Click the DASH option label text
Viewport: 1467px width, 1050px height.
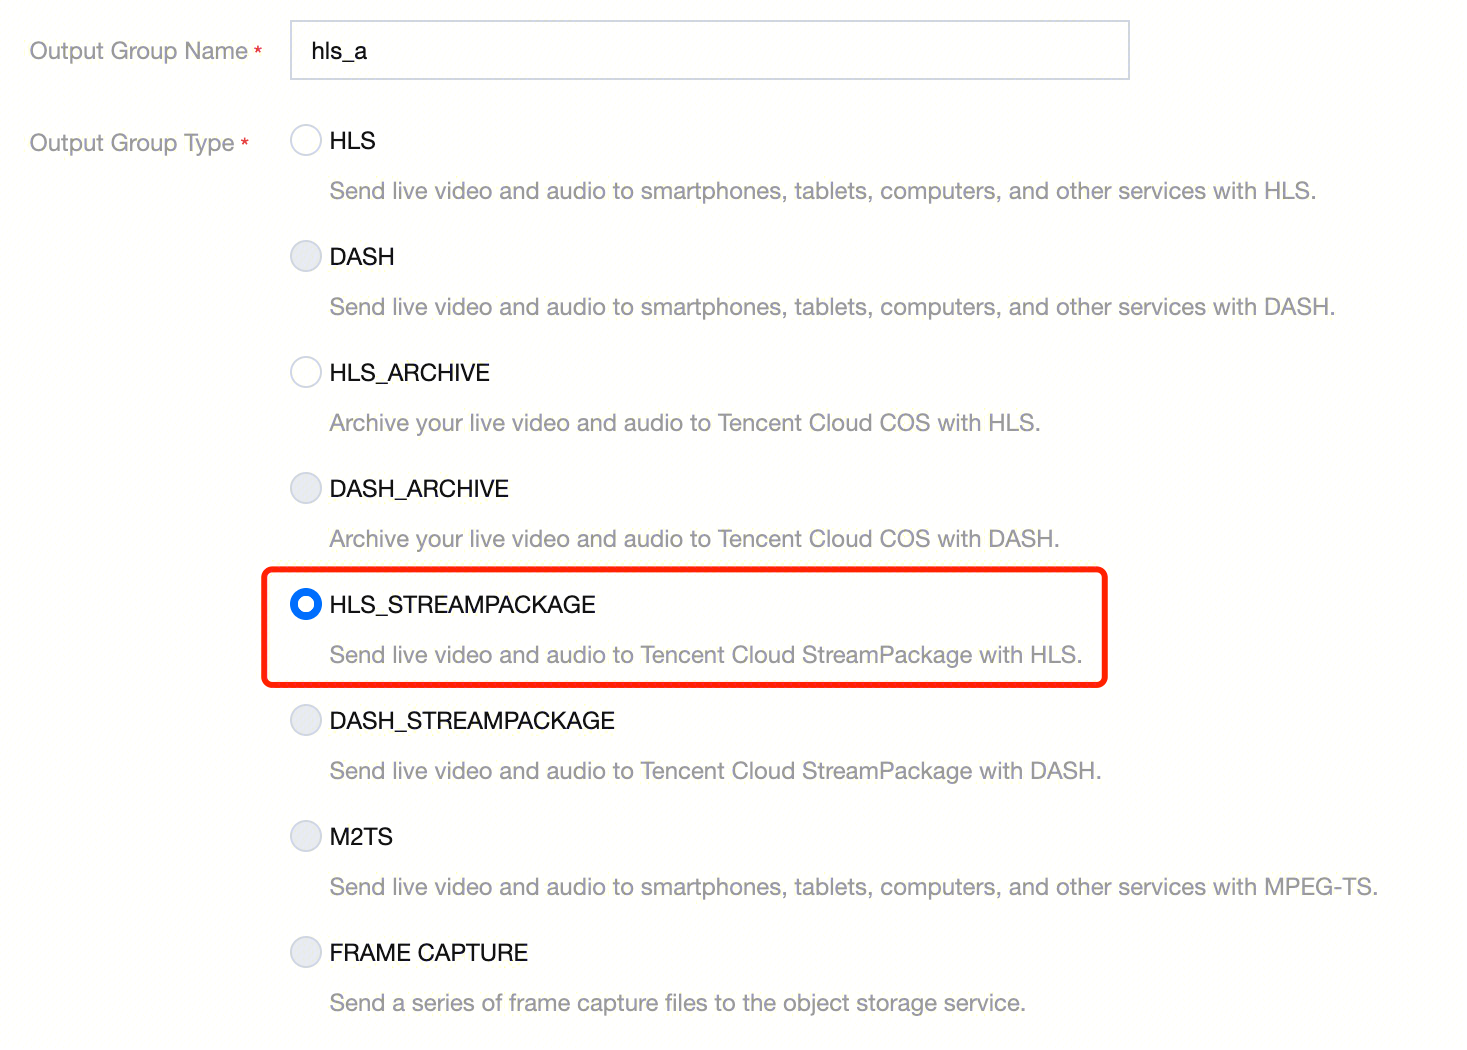click(x=362, y=257)
